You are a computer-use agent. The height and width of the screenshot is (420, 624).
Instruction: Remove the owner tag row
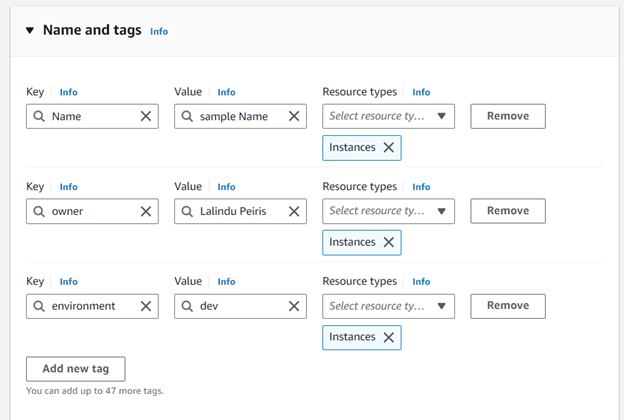508,211
